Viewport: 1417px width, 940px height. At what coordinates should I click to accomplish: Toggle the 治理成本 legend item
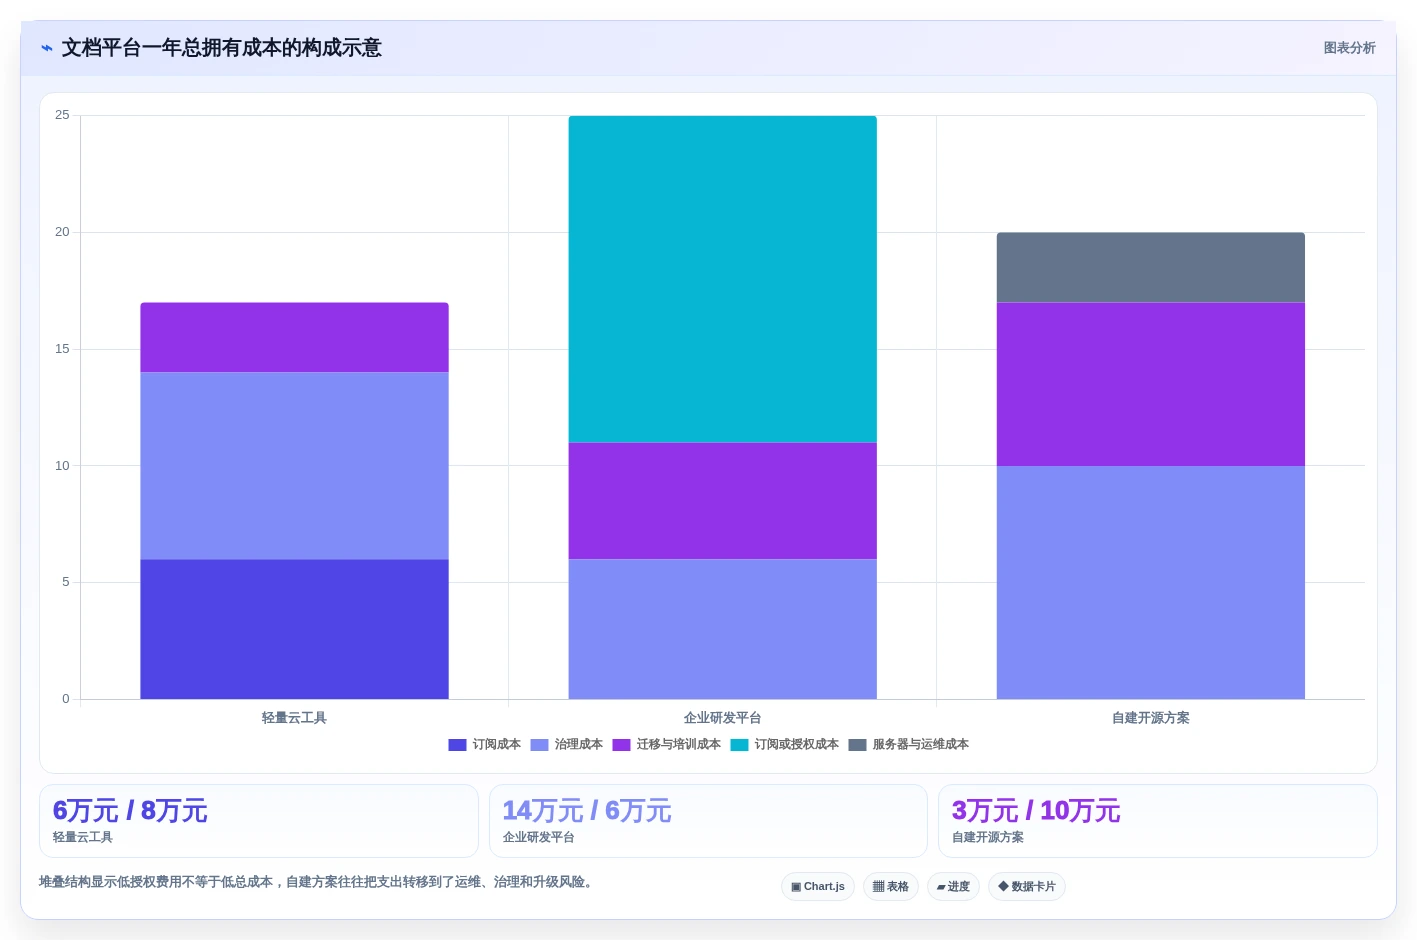coord(567,745)
